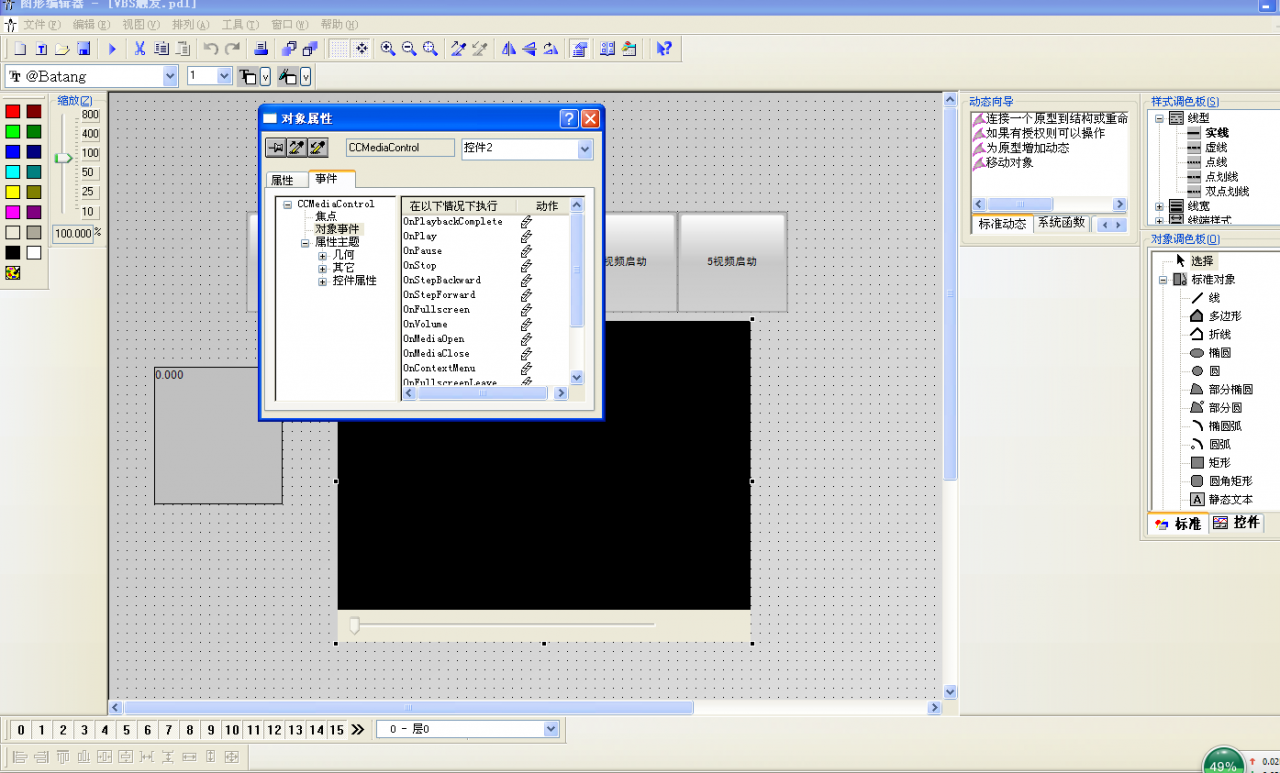1280x773 pixels.
Task: Open the font size dropdown showing 1
Action: pyautogui.click(x=224, y=76)
